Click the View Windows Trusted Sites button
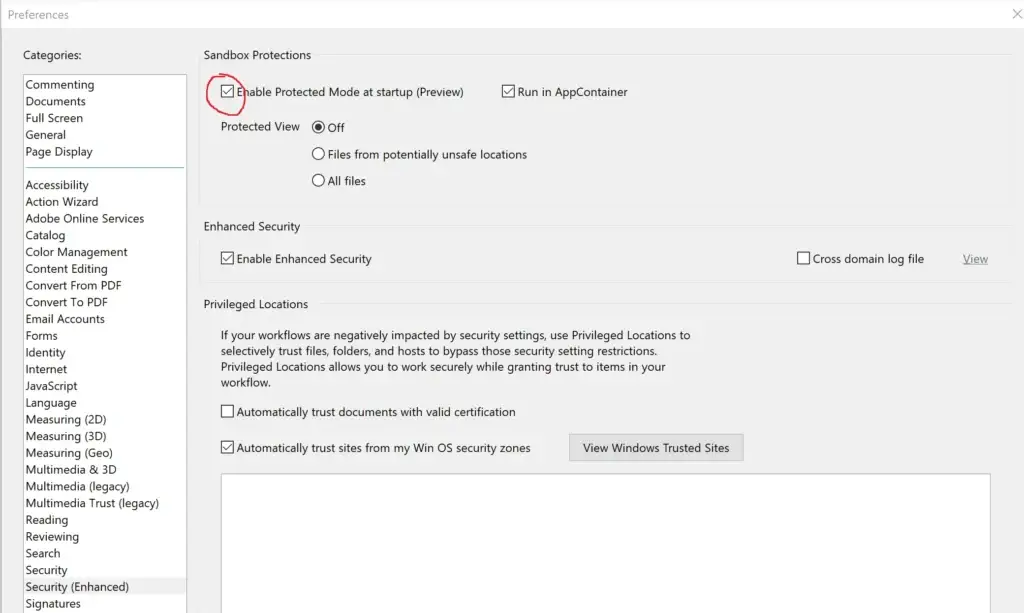 [656, 448]
